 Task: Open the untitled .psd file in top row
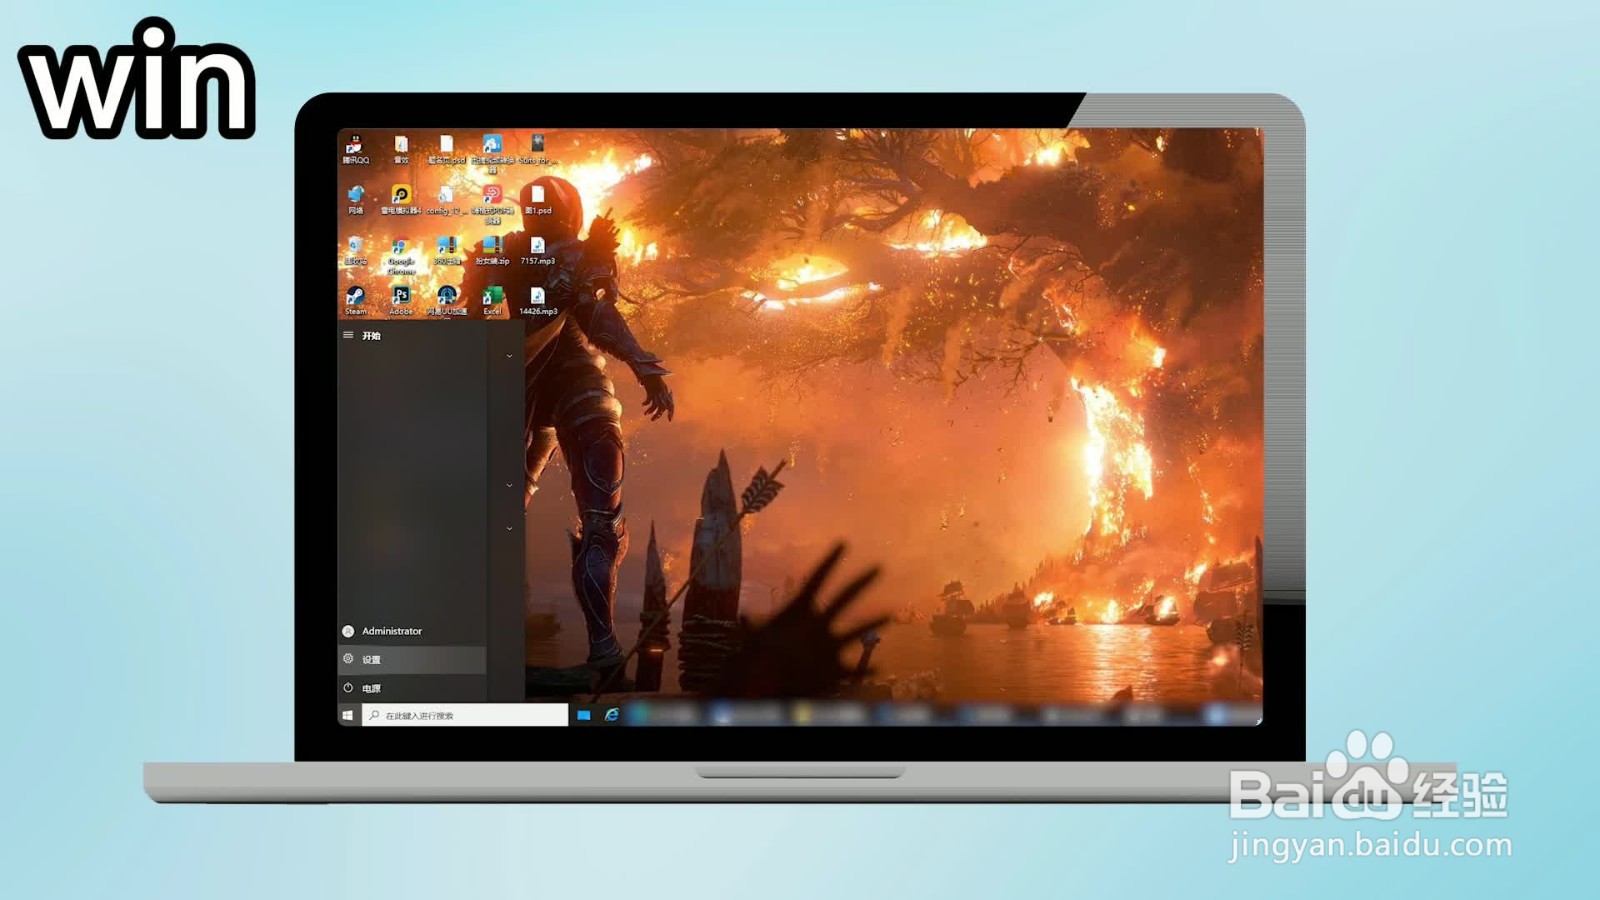(447, 150)
